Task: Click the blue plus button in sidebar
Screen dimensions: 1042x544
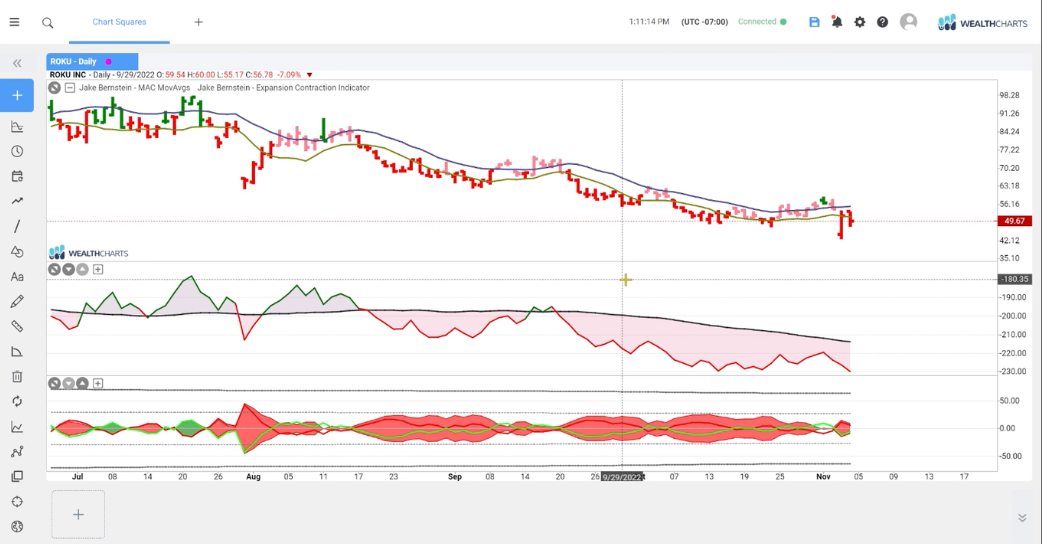Action: click(17, 96)
